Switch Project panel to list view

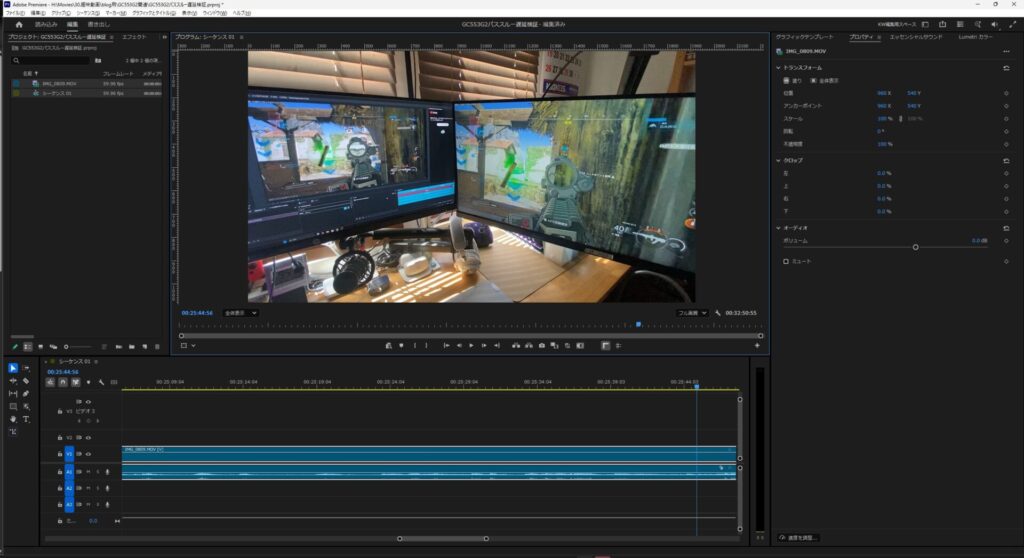click(x=27, y=347)
